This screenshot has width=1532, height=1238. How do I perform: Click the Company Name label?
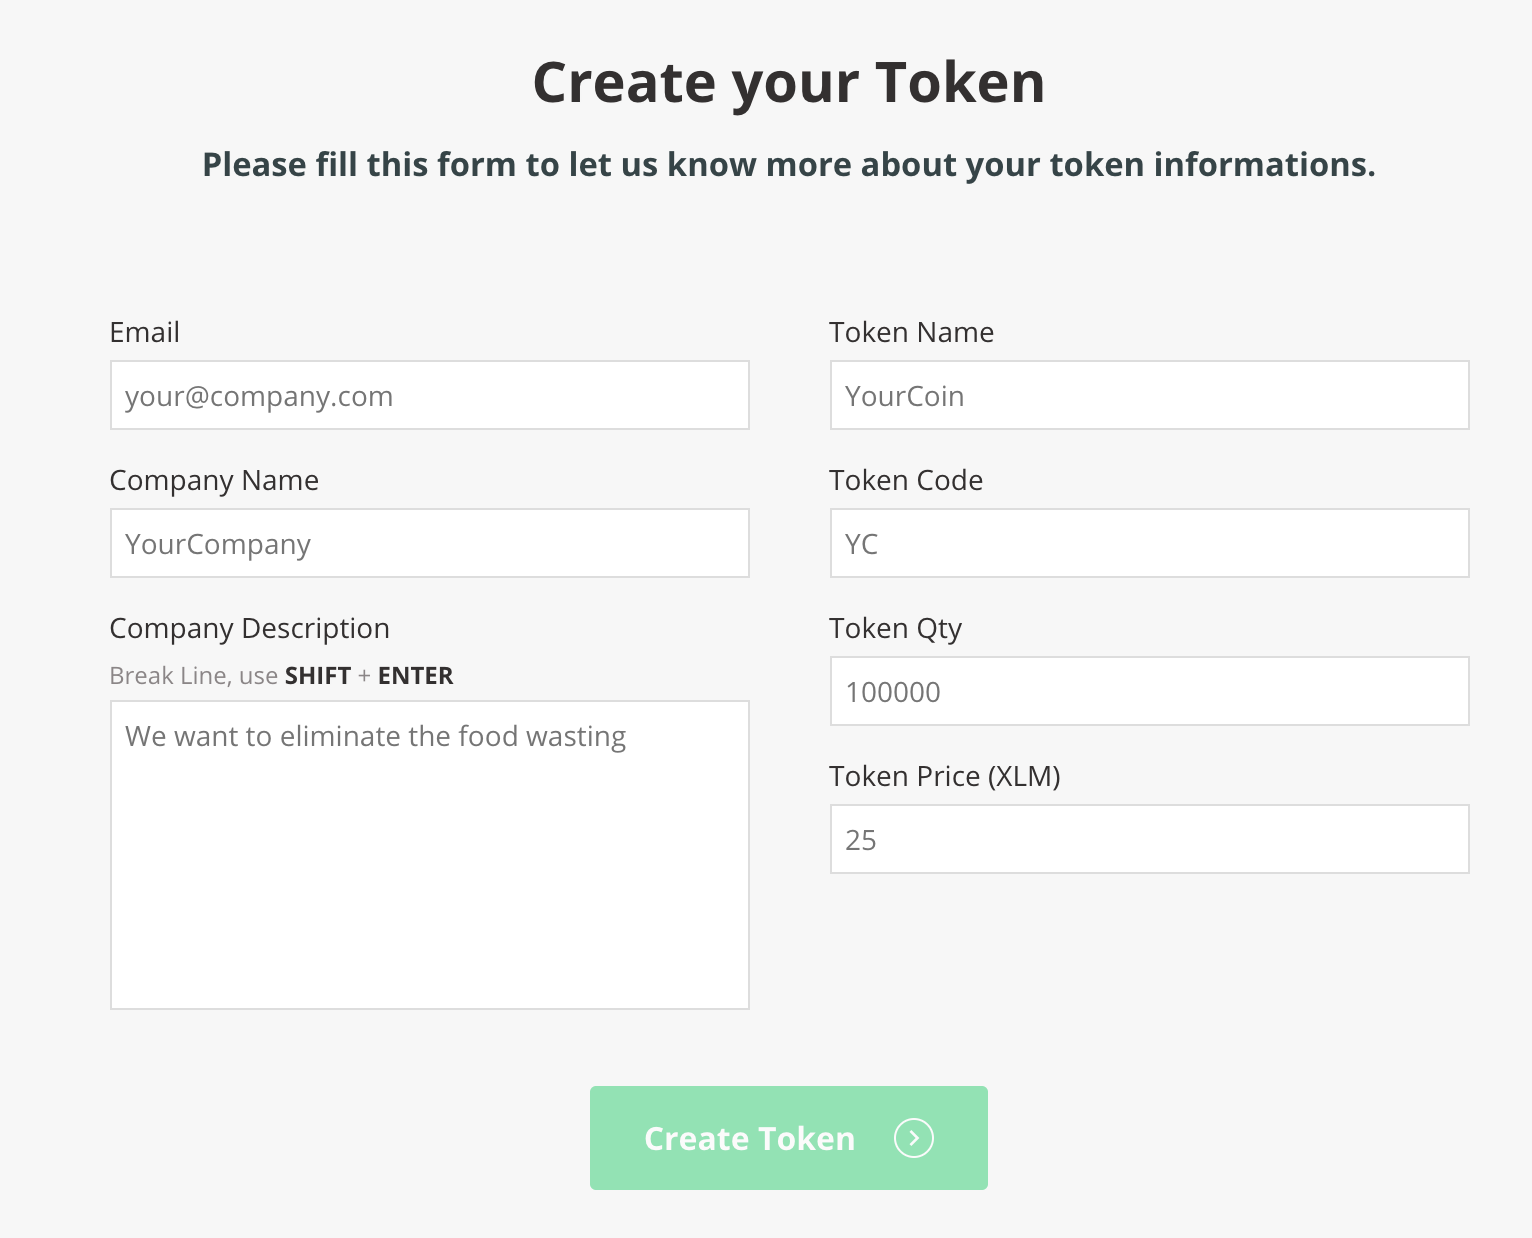click(x=214, y=481)
